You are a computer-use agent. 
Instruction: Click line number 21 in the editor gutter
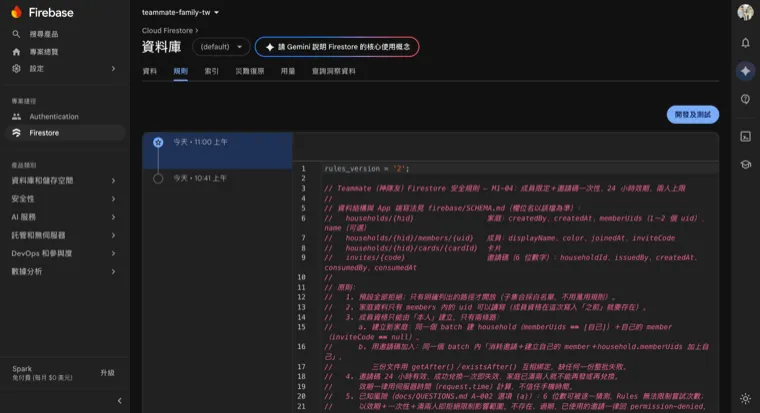point(301,406)
